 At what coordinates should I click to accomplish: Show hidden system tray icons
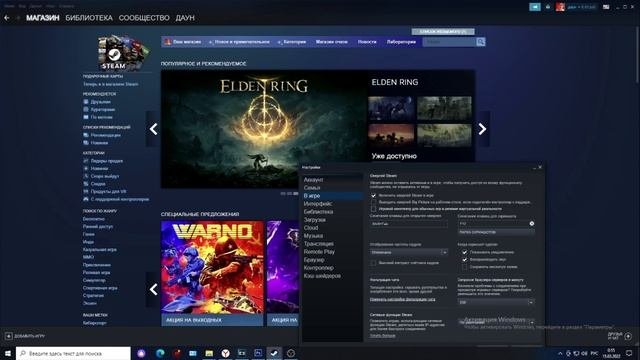[560, 353]
